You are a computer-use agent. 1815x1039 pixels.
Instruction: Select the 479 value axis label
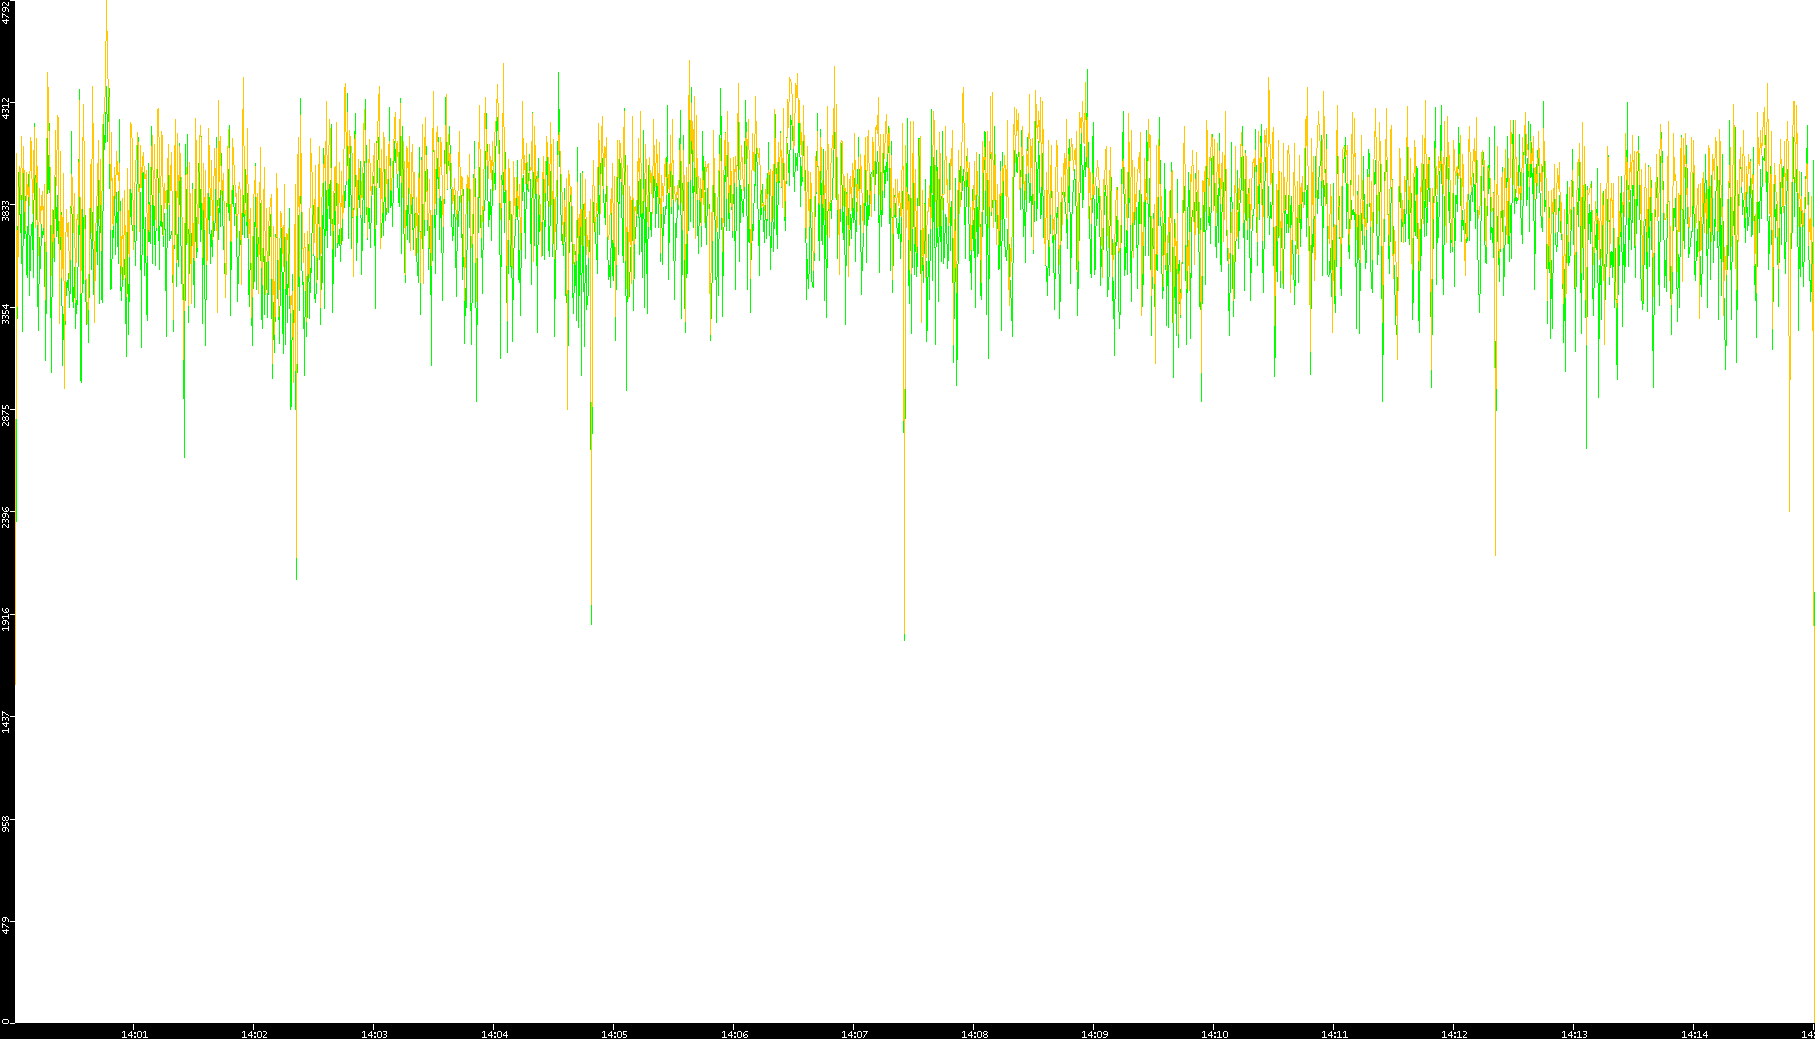pos(6,925)
